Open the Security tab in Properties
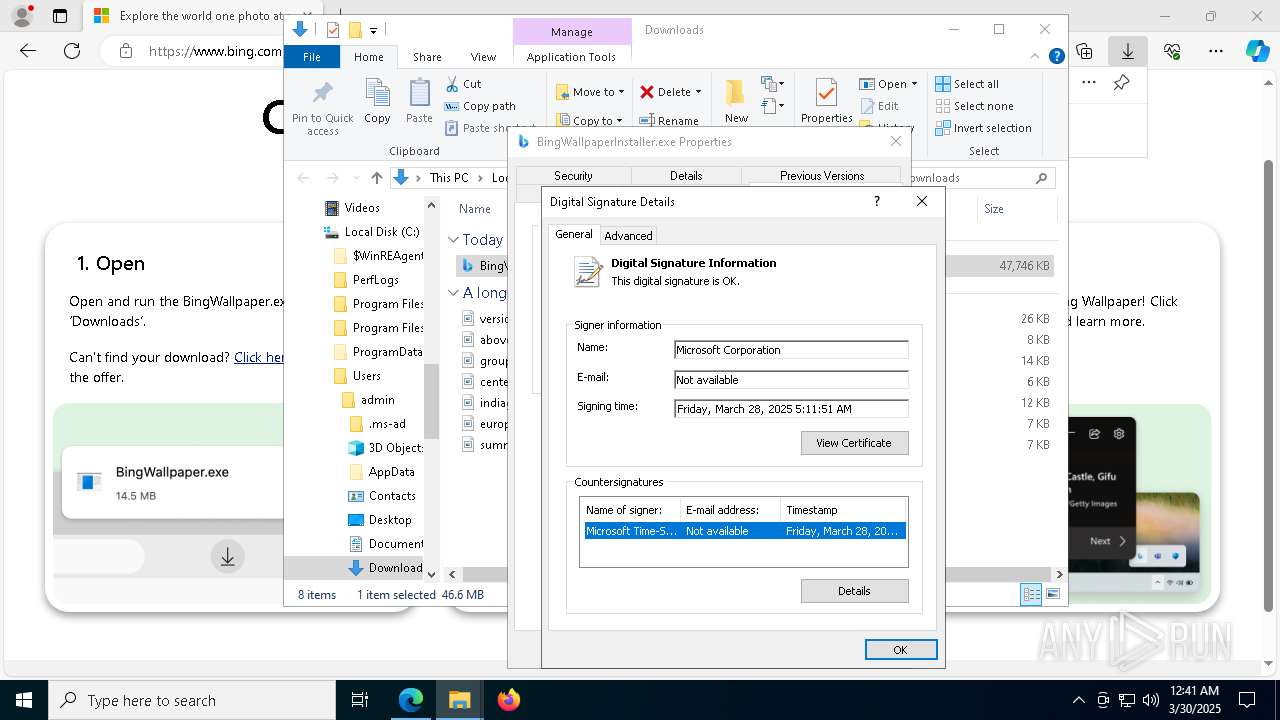This screenshot has height=720, width=1280. click(573, 176)
